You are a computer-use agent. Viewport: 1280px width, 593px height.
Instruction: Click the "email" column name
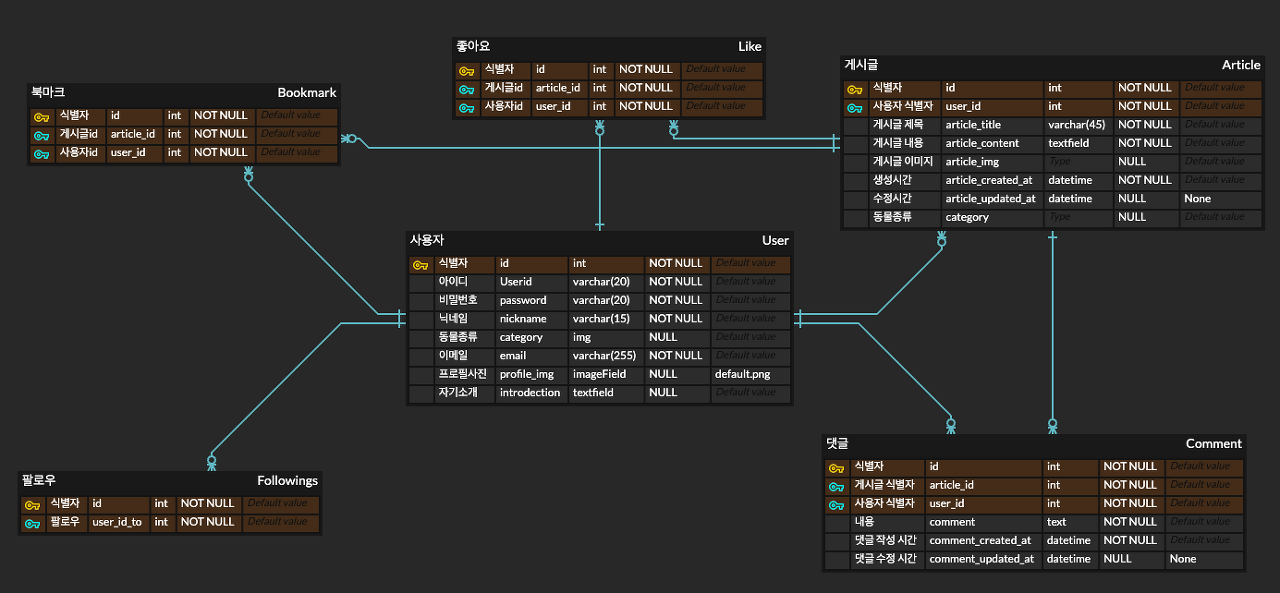point(513,356)
